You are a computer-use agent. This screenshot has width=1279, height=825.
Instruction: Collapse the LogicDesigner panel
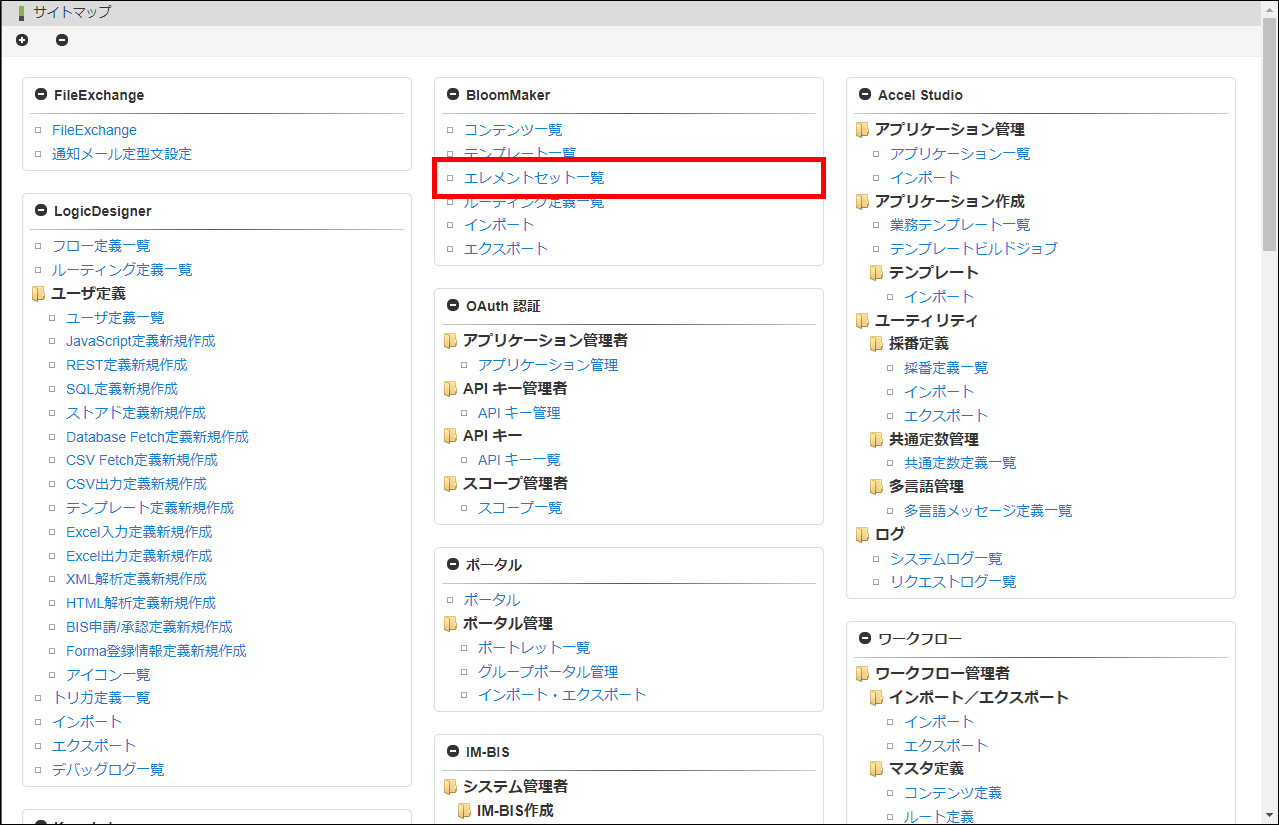click(x=41, y=211)
